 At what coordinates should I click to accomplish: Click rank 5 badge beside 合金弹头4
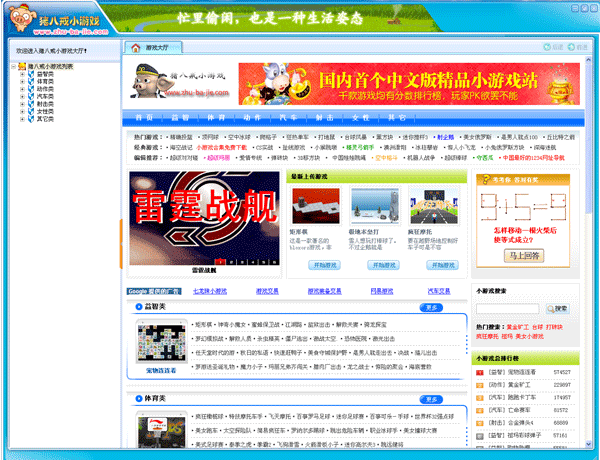(x=479, y=423)
